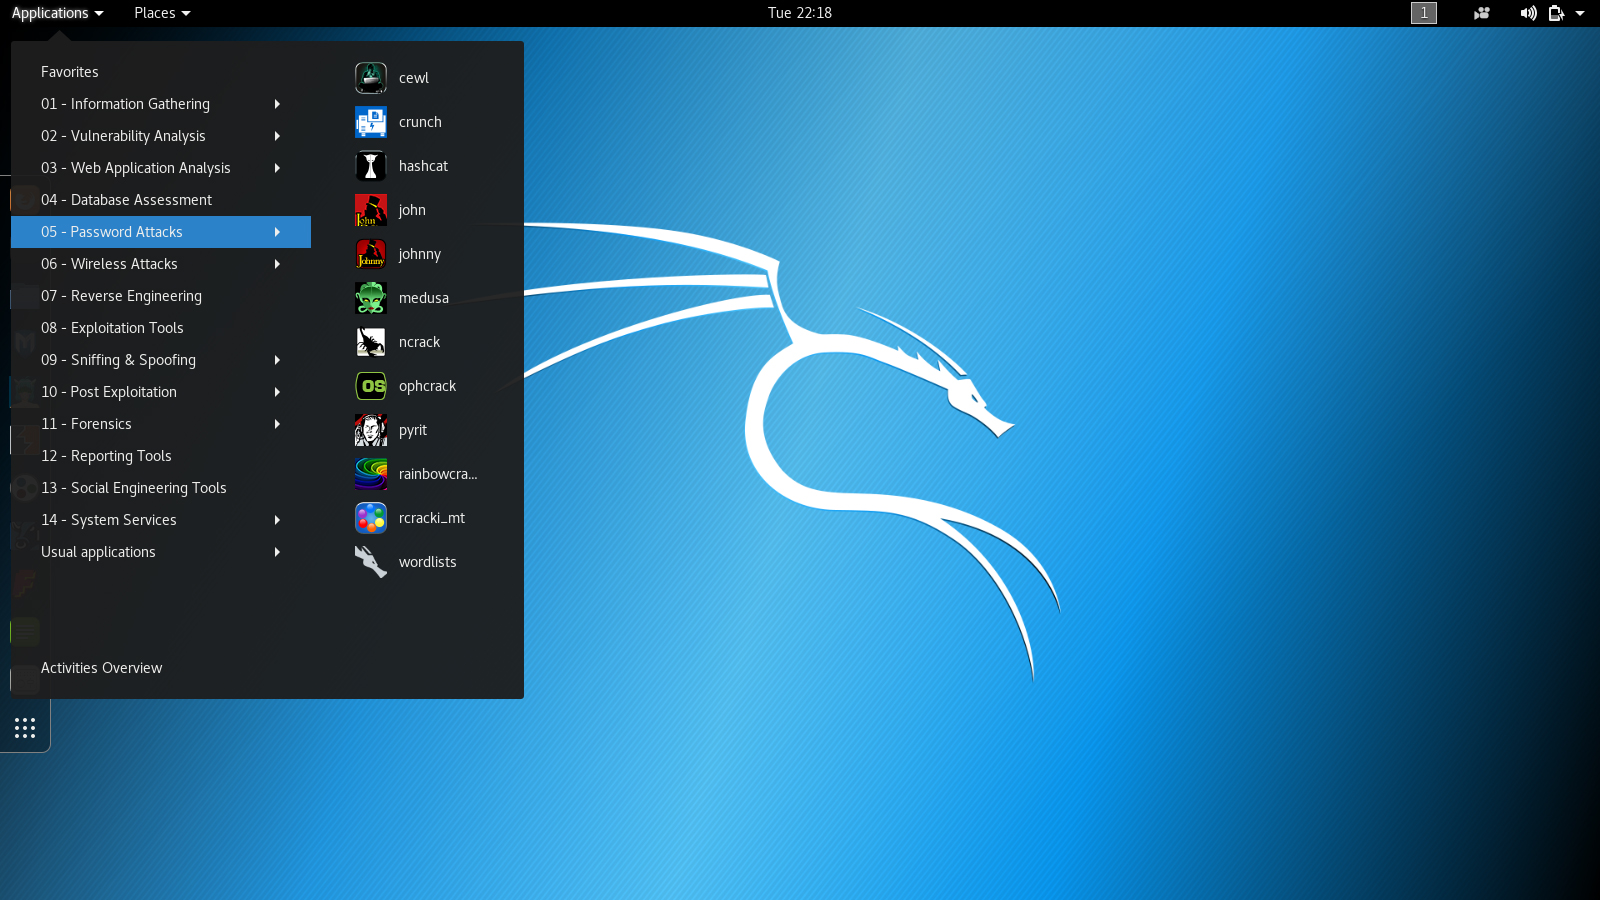
Task: Click the wordlists text label
Action: pos(428,562)
